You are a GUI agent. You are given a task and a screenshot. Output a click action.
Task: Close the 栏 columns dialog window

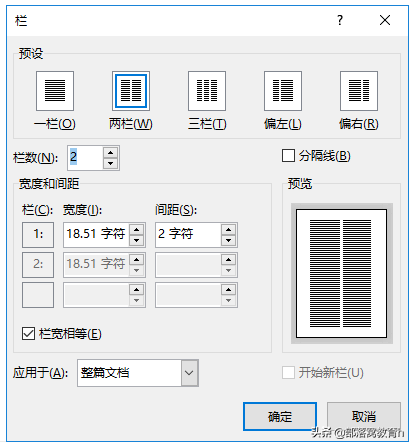385,20
